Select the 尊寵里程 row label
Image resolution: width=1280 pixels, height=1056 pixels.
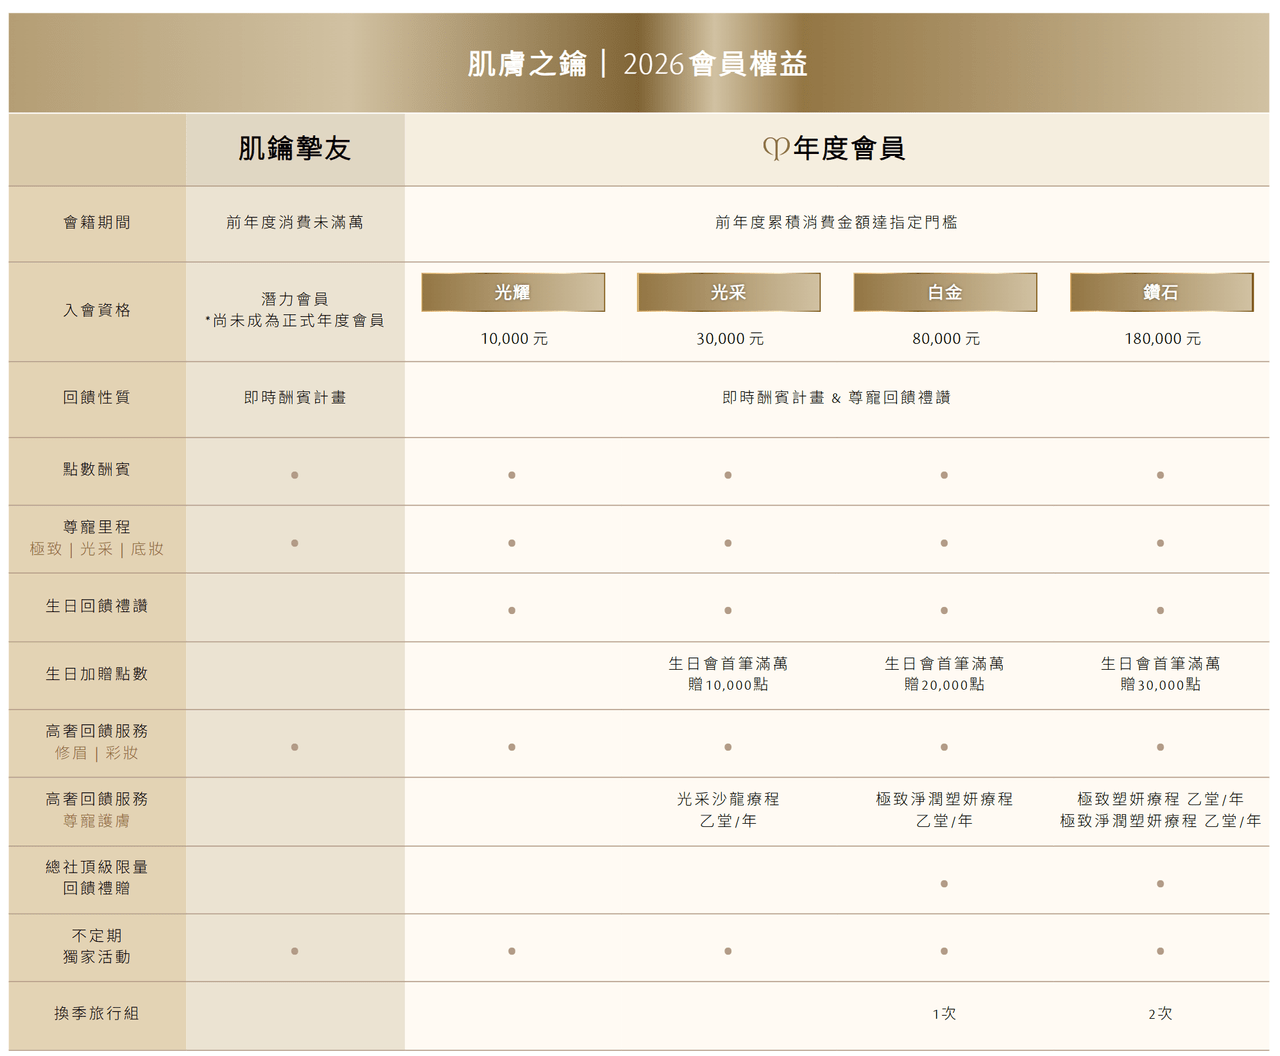[97, 527]
